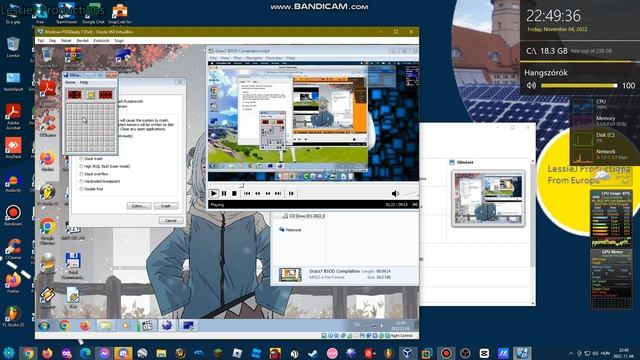Image resolution: width=640 pixels, height=360 pixels.
Task: Show hidden system tray icons chevron
Action: 571,353
